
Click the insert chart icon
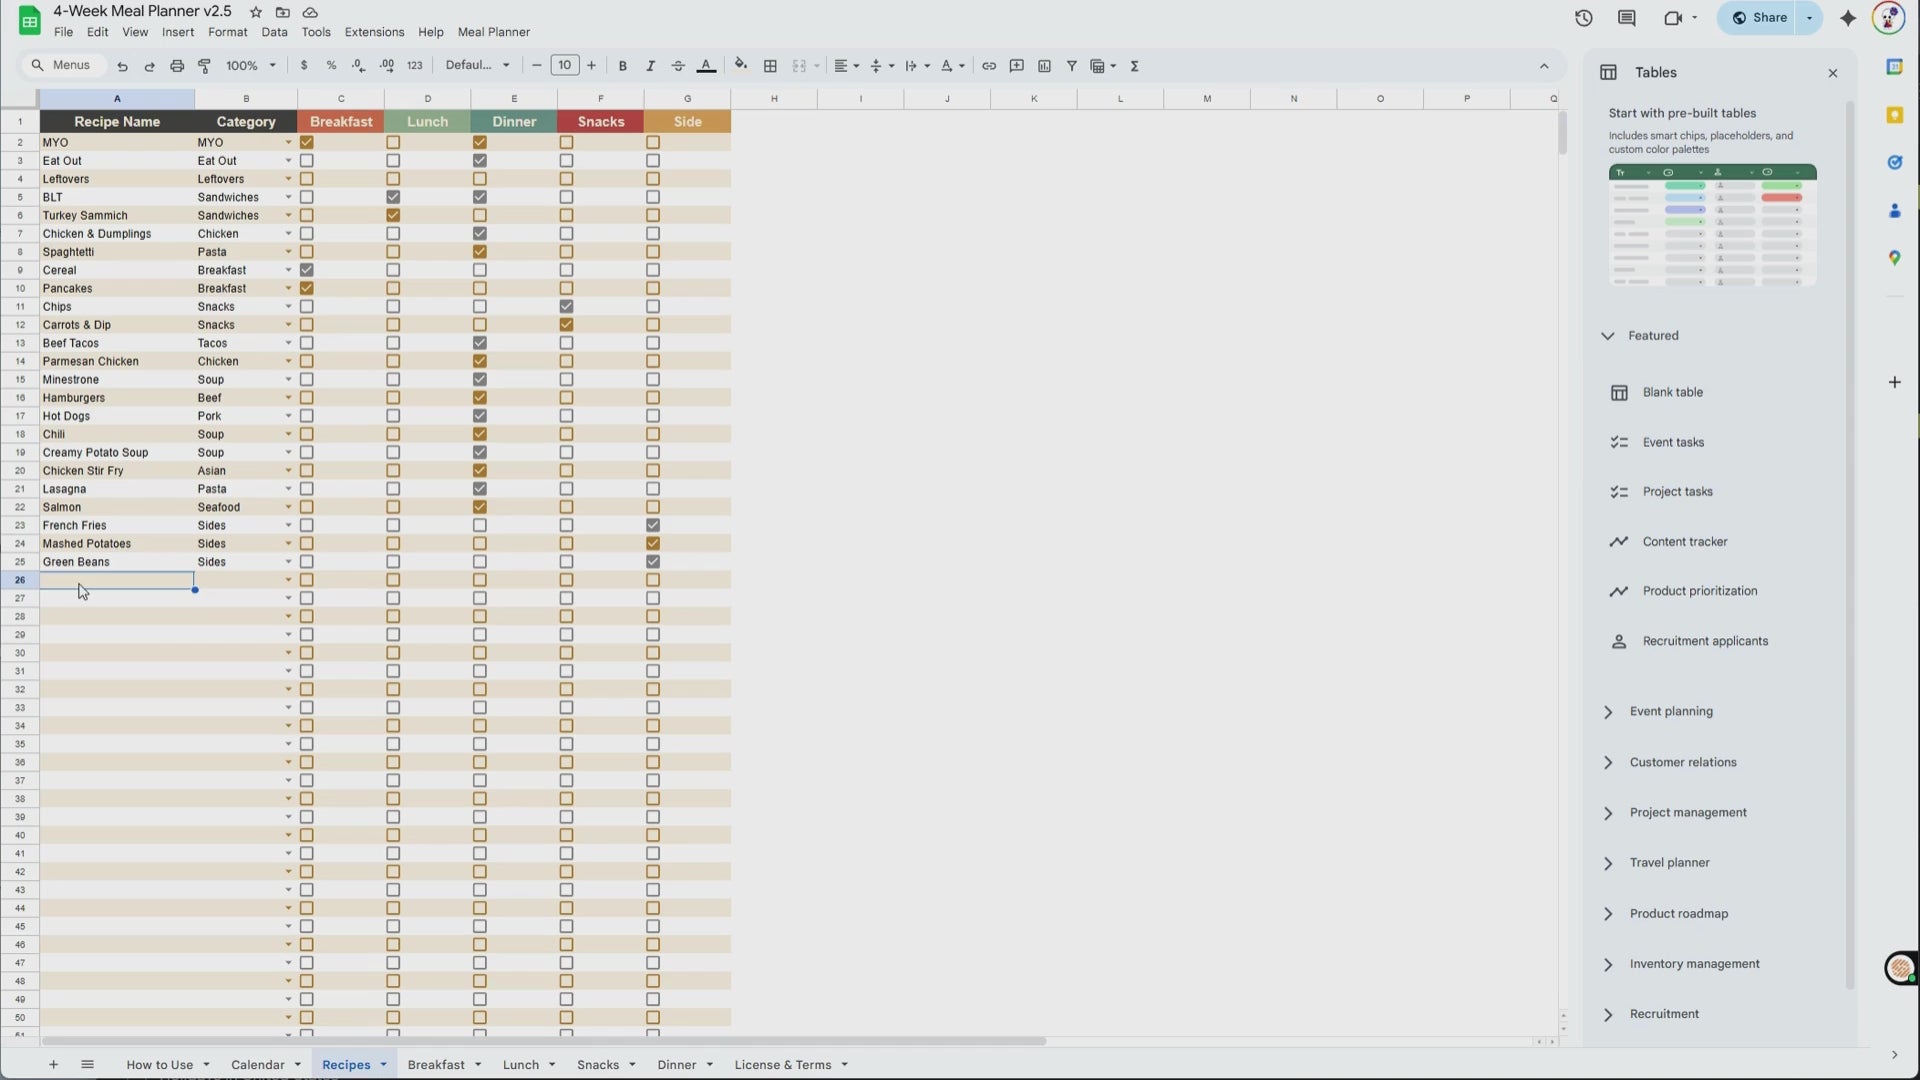pyautogui.click(x=1044, y=66)
